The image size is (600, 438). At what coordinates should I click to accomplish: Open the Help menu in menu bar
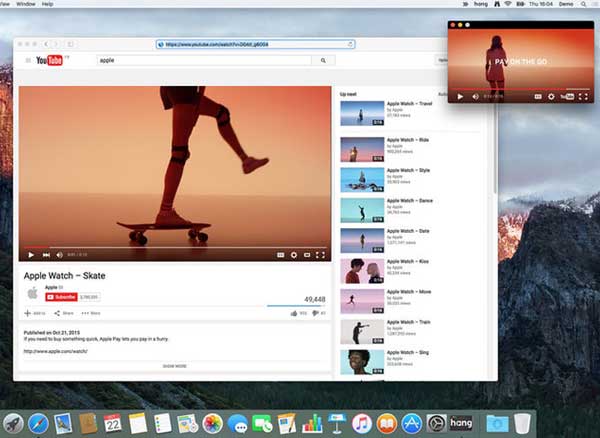point(47,4)
